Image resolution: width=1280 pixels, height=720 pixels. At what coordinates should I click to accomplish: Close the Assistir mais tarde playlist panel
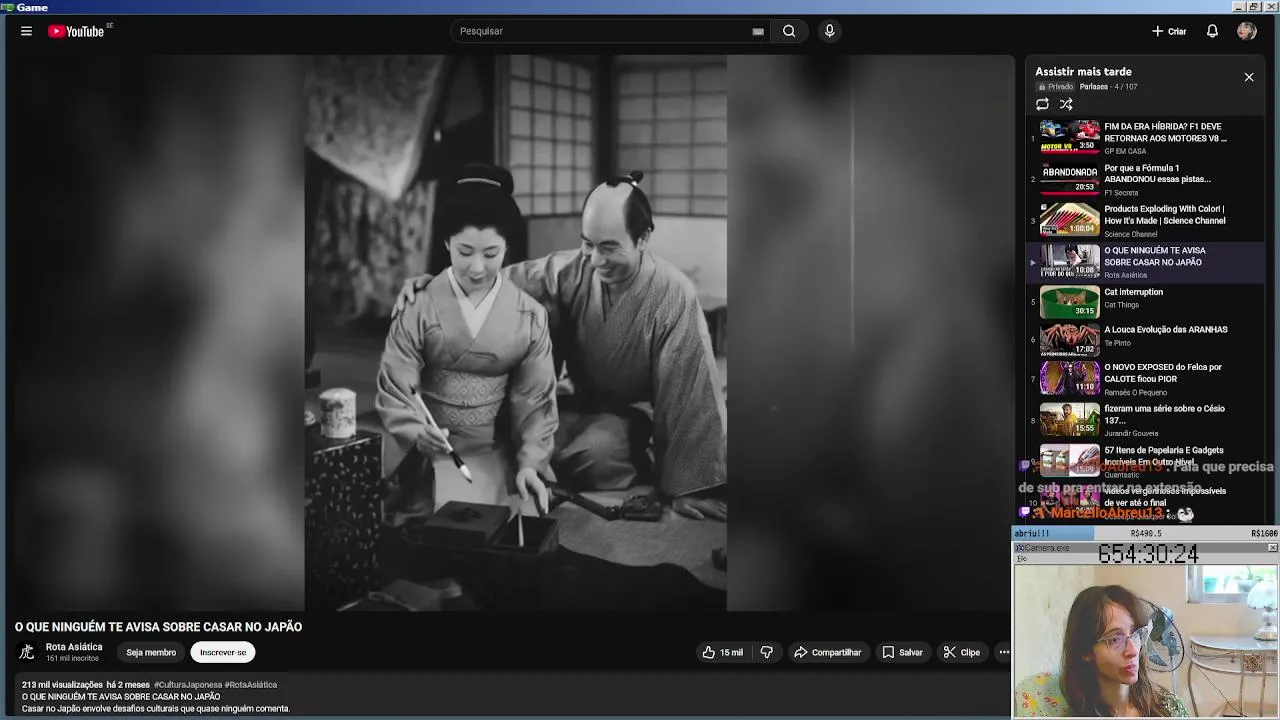[1249, 77]
